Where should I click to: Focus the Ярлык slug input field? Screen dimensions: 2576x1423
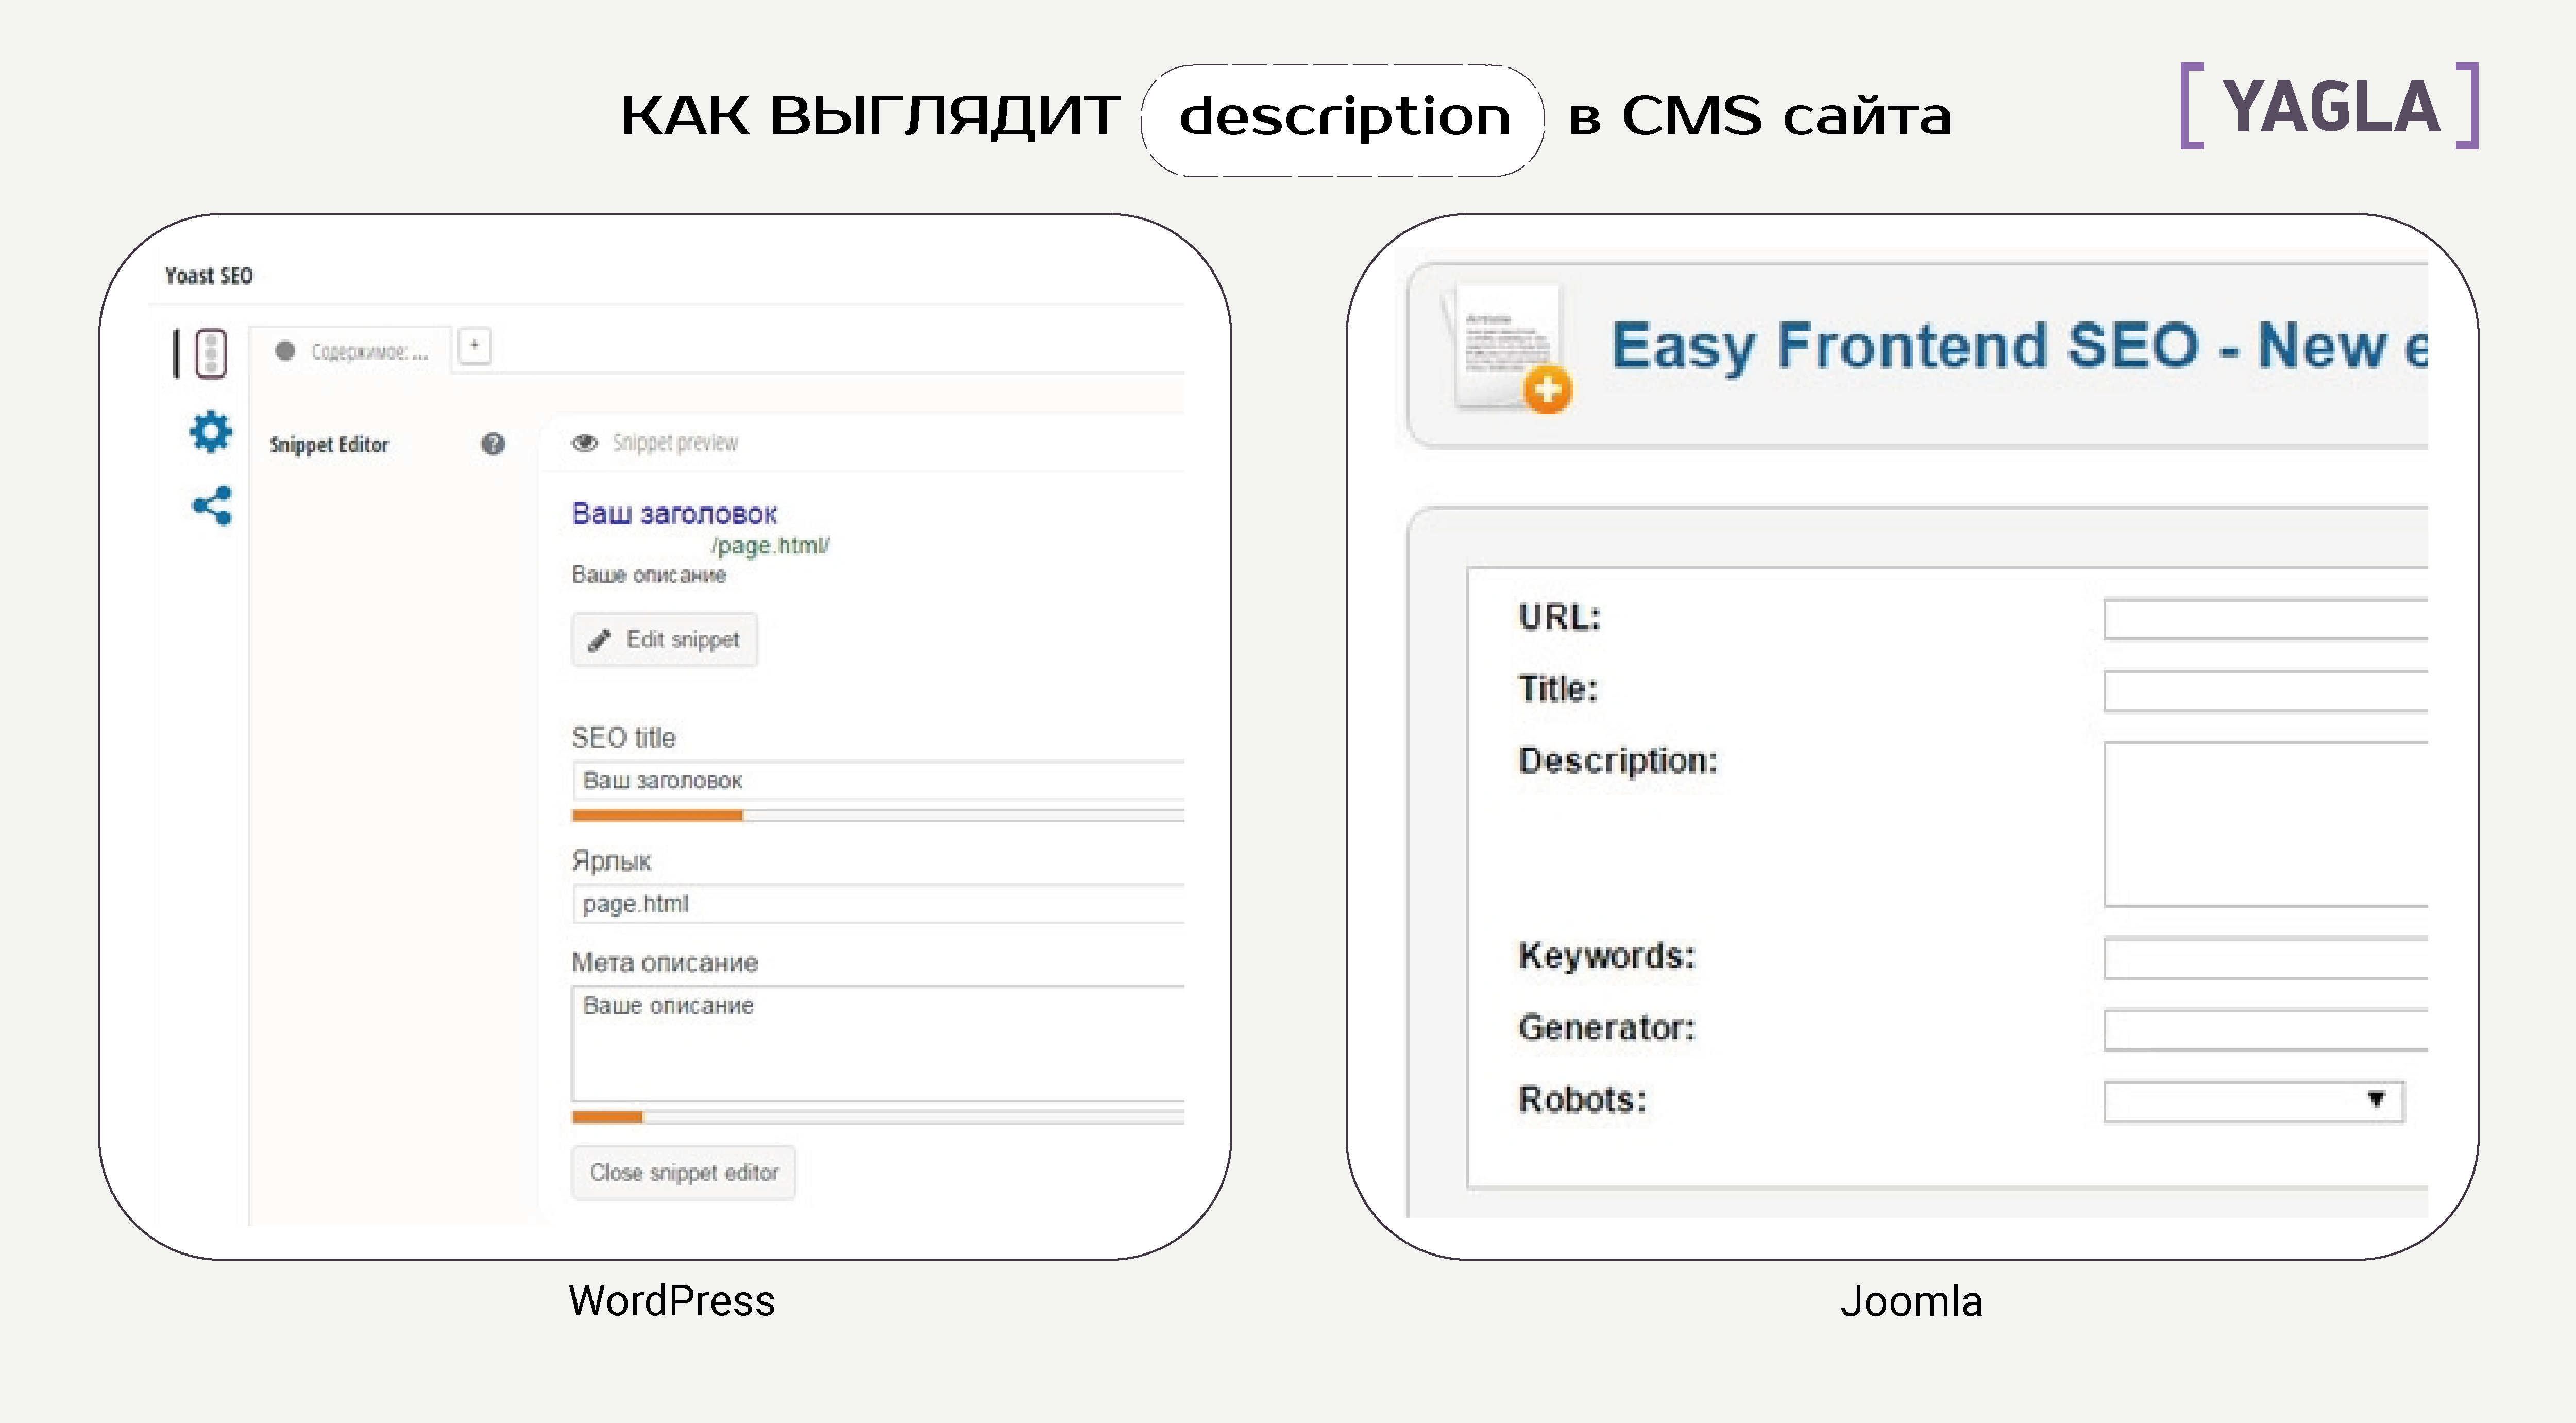(878, 904)
